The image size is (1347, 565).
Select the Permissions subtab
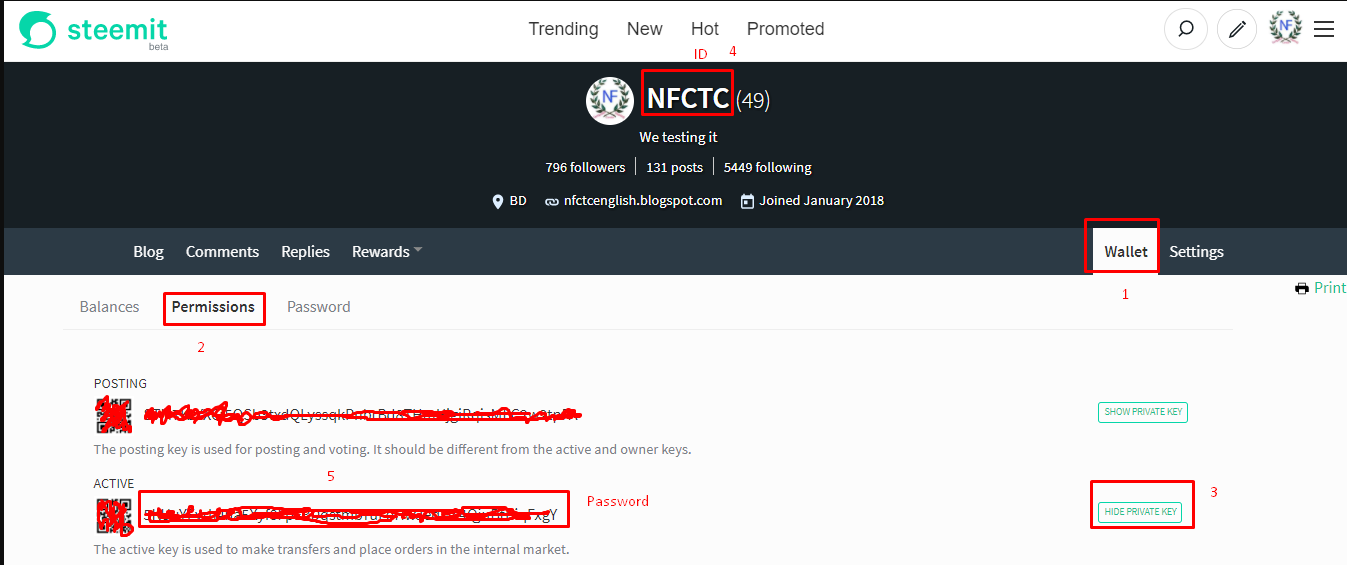[213, 307]
